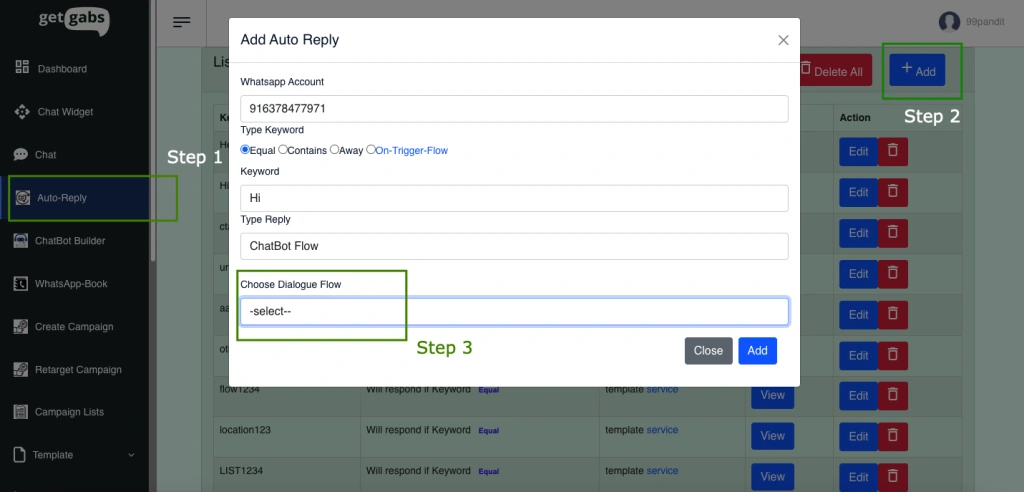Close the Add Auto Reply dialog with X
Screen dimensions: 1024x492
pos(783,40)
